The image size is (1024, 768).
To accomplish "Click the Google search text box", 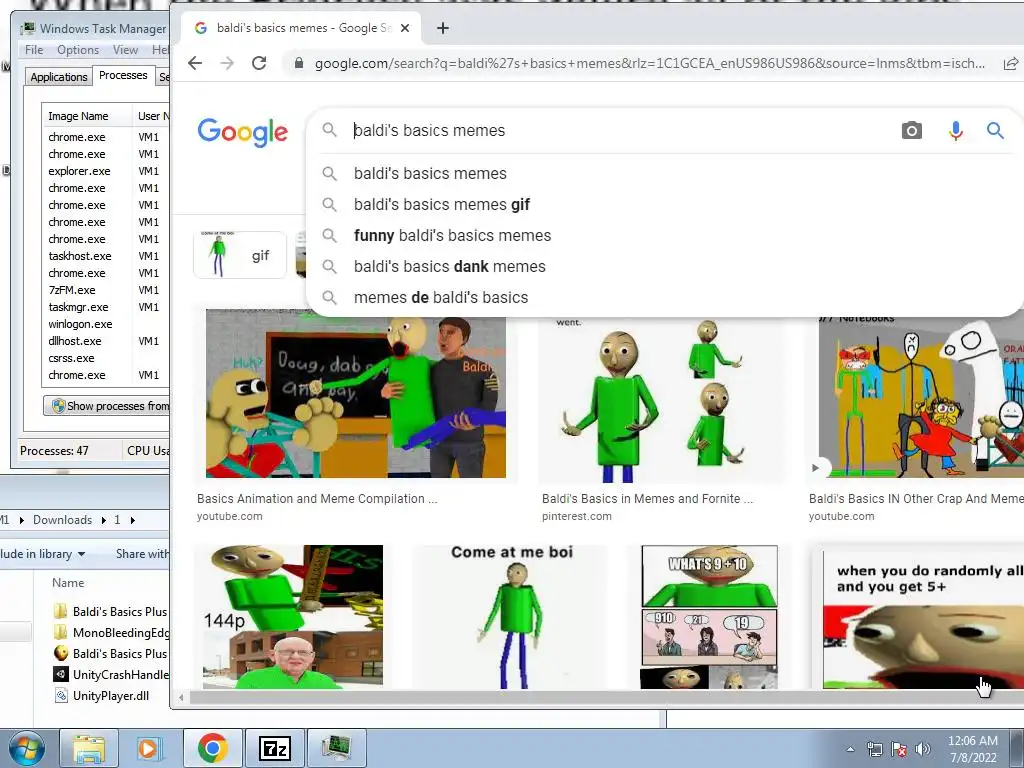I will 620,131.
